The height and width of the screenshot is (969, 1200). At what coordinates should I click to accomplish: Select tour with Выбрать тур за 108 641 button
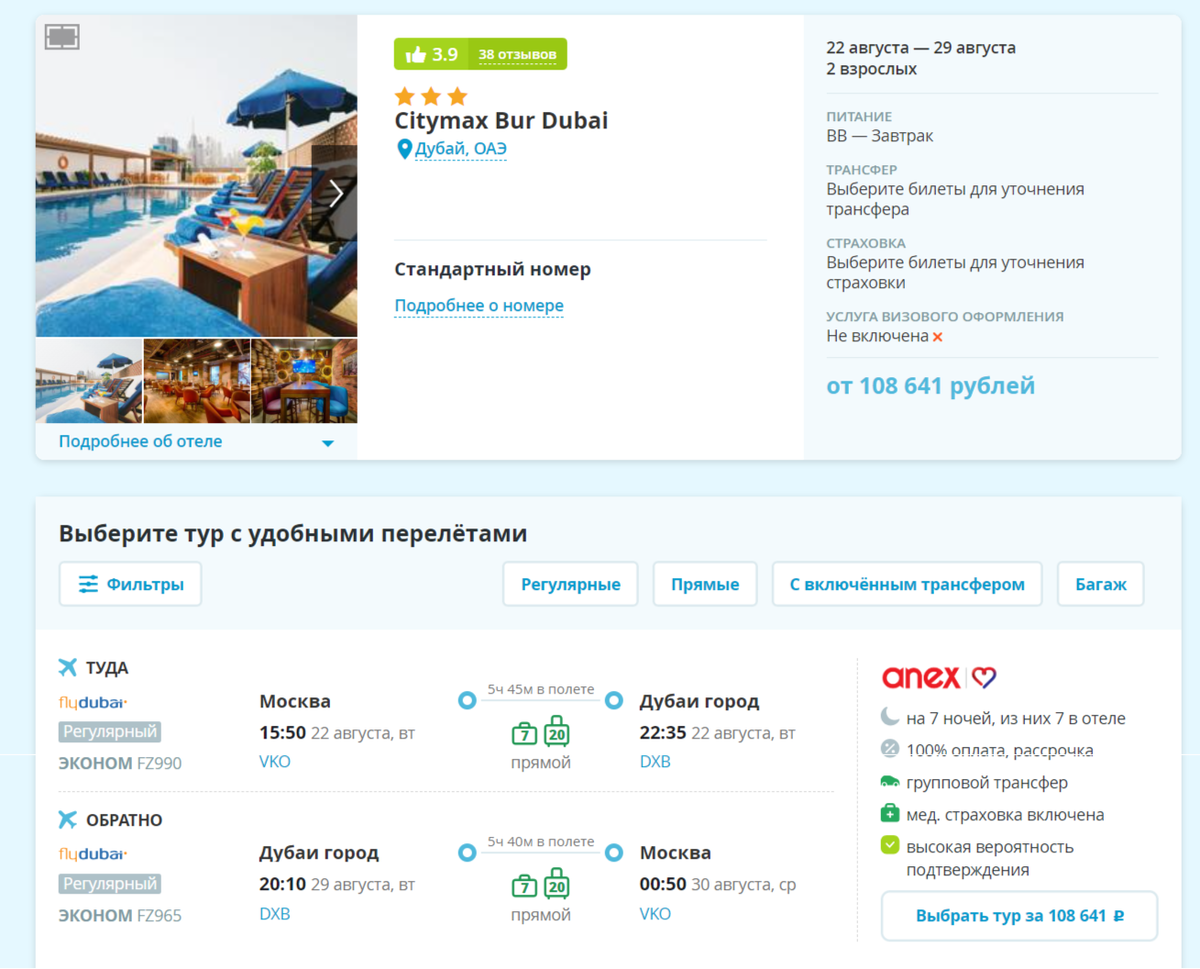[1019, 916]
